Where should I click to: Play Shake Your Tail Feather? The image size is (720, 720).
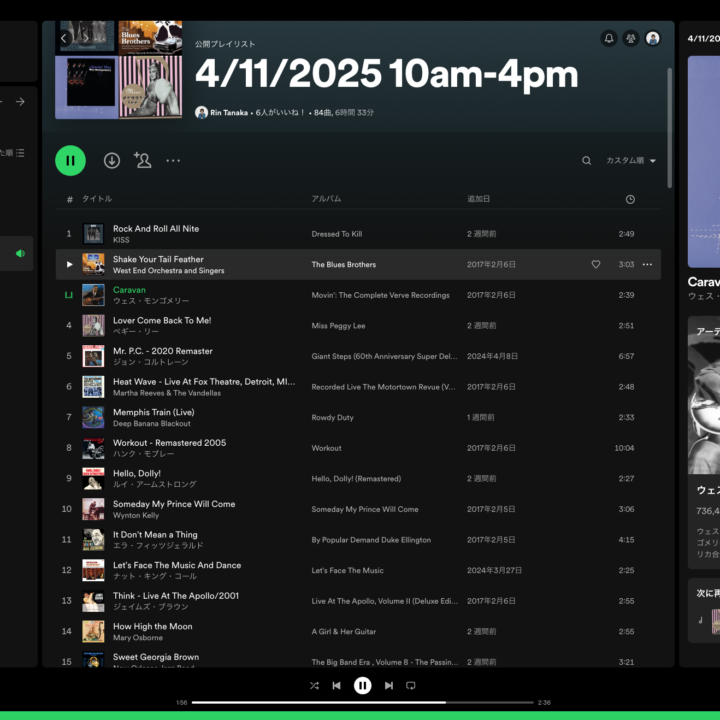click(69, 264)
